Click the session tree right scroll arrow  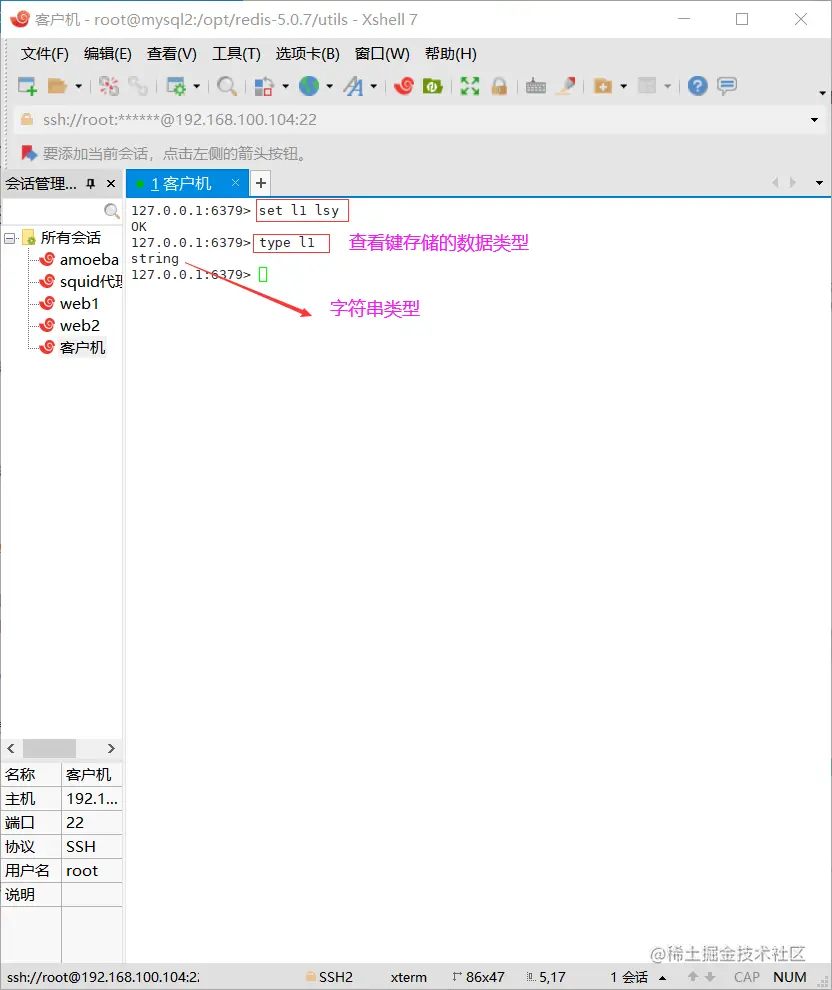pos(111,748)
